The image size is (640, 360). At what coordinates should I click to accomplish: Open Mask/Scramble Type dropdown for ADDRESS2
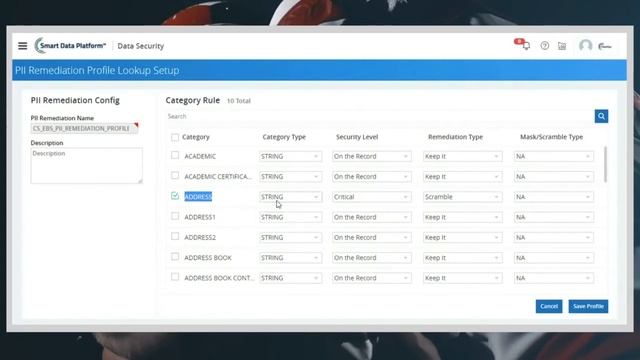click(x=554, y=238)
